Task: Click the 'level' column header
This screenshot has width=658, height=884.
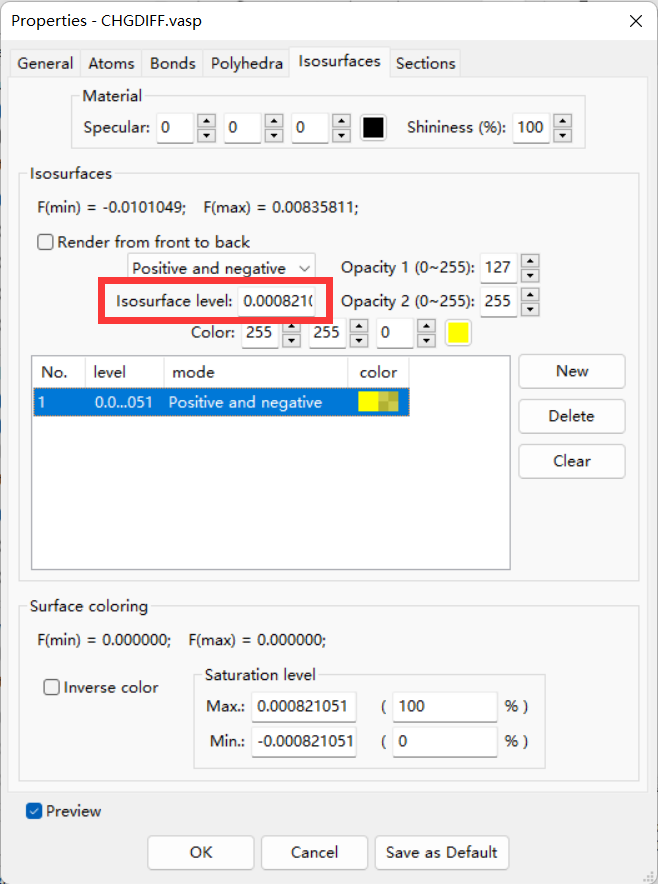Action: 125,372
